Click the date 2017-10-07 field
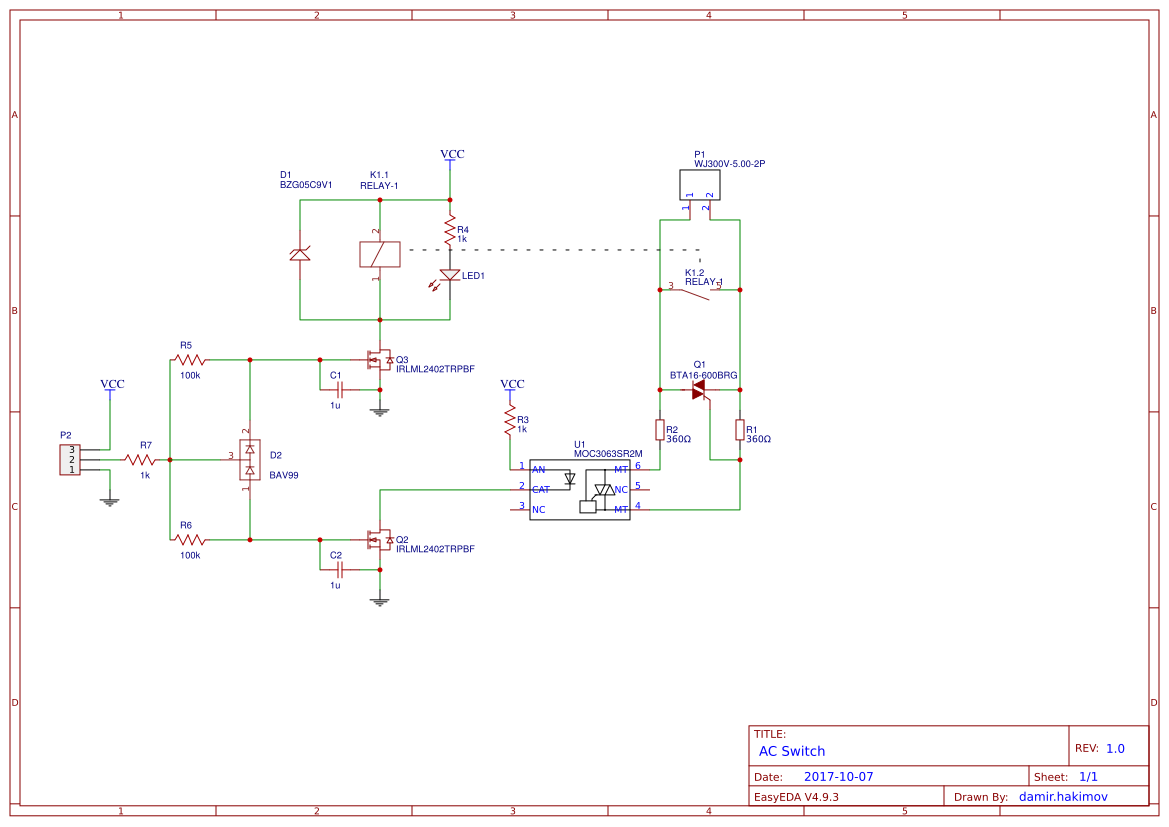The width and height of the screenshot is (1169, 827). [x=838, y=775]
